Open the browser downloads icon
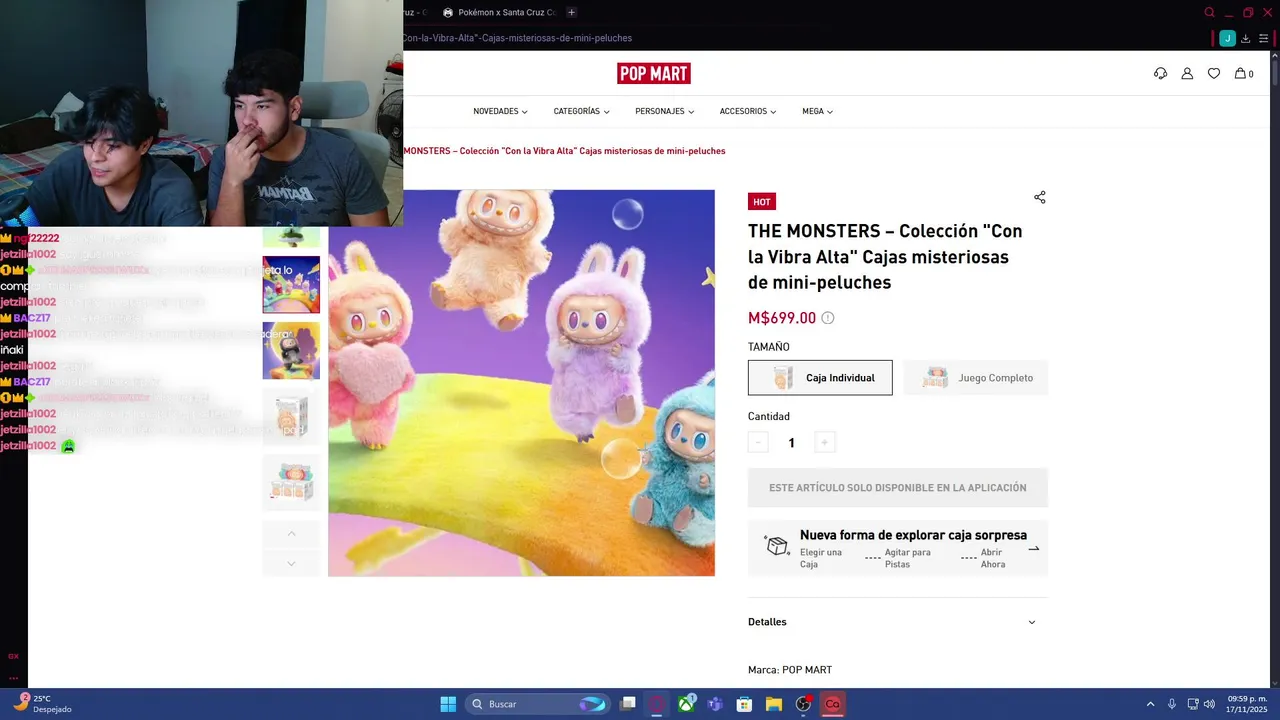1280x720 pixels. pyautogui.click(x=1245, y=38)
